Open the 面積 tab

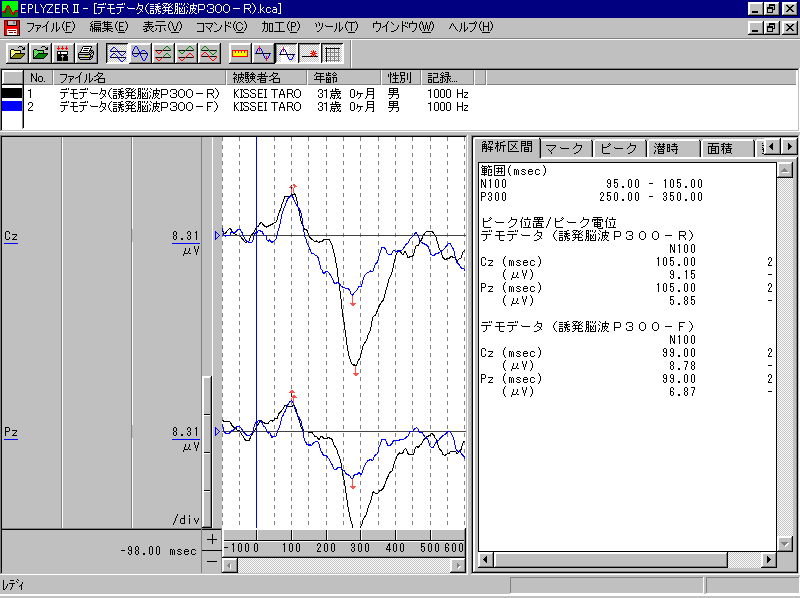click(720, 148)
